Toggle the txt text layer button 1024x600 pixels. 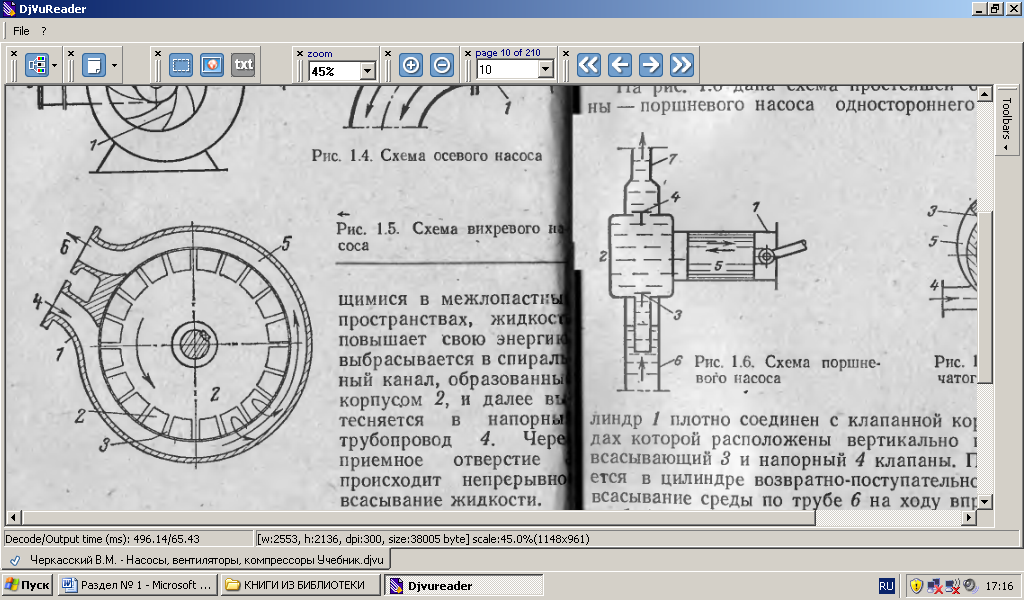(x=243, y=65)
